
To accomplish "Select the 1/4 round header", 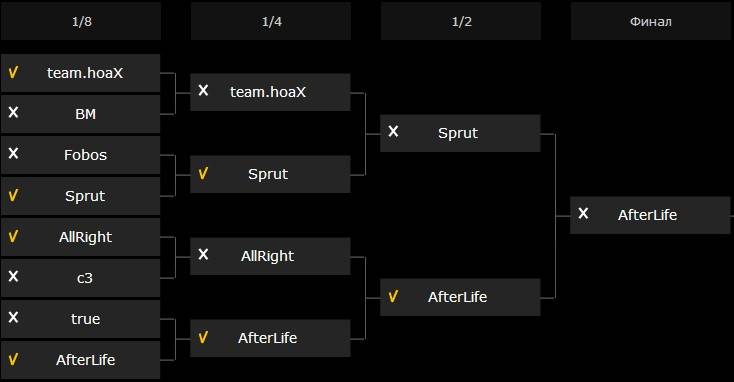I will pos(271,21).
